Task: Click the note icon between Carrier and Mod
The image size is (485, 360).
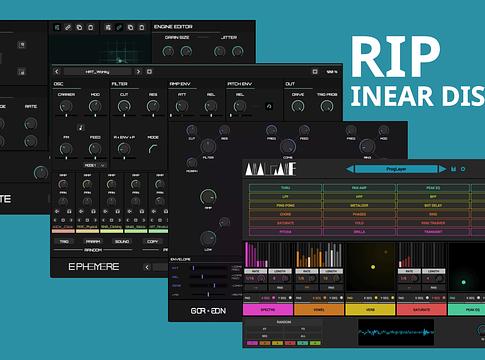Action: pyautogui.click(x=81, y=127)
